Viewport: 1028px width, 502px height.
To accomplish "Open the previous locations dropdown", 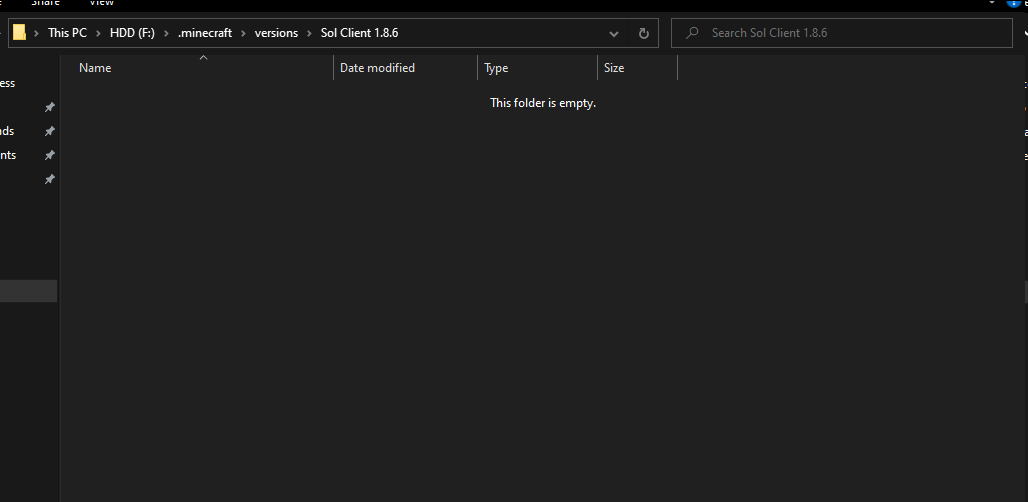I will (x=614, y=33).
